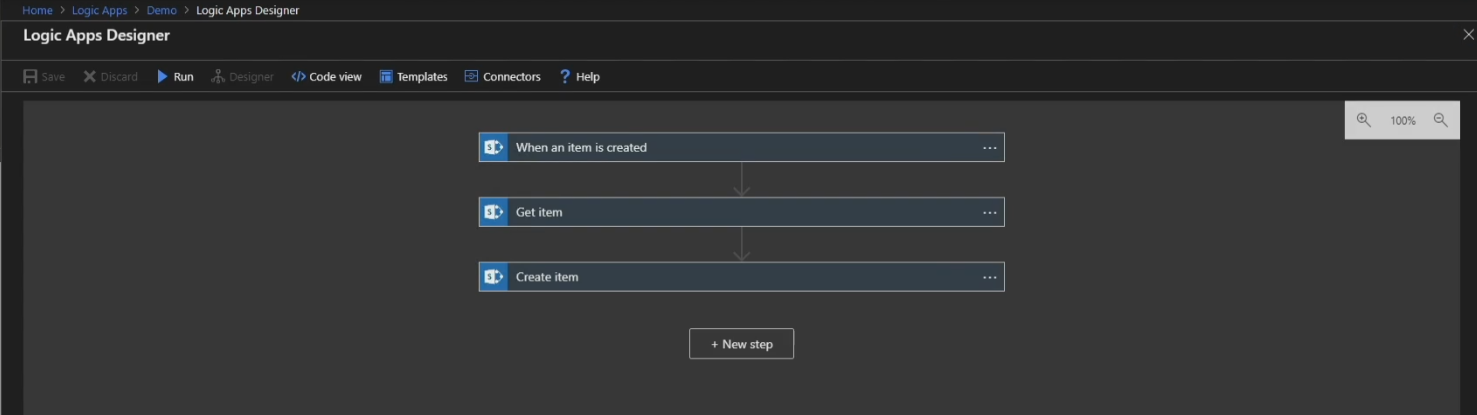Click the zoom in magnifier icon

click(1363, 120)
